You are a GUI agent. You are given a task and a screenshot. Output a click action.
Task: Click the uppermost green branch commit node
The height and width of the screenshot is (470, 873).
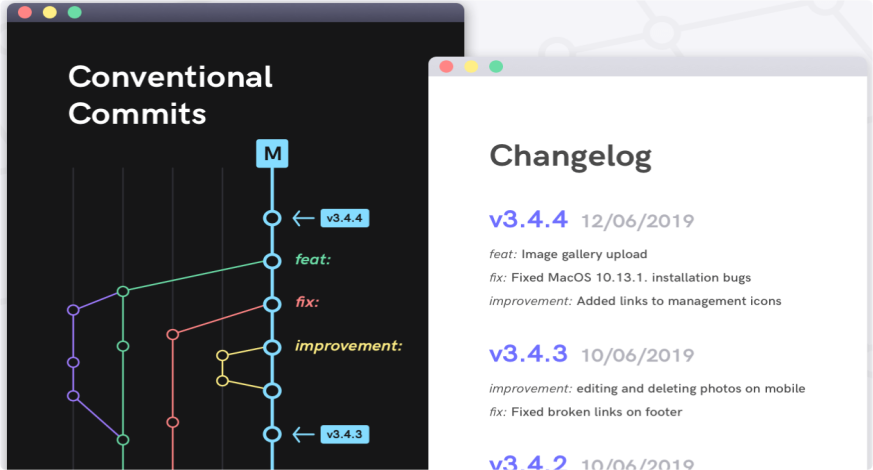123,291
